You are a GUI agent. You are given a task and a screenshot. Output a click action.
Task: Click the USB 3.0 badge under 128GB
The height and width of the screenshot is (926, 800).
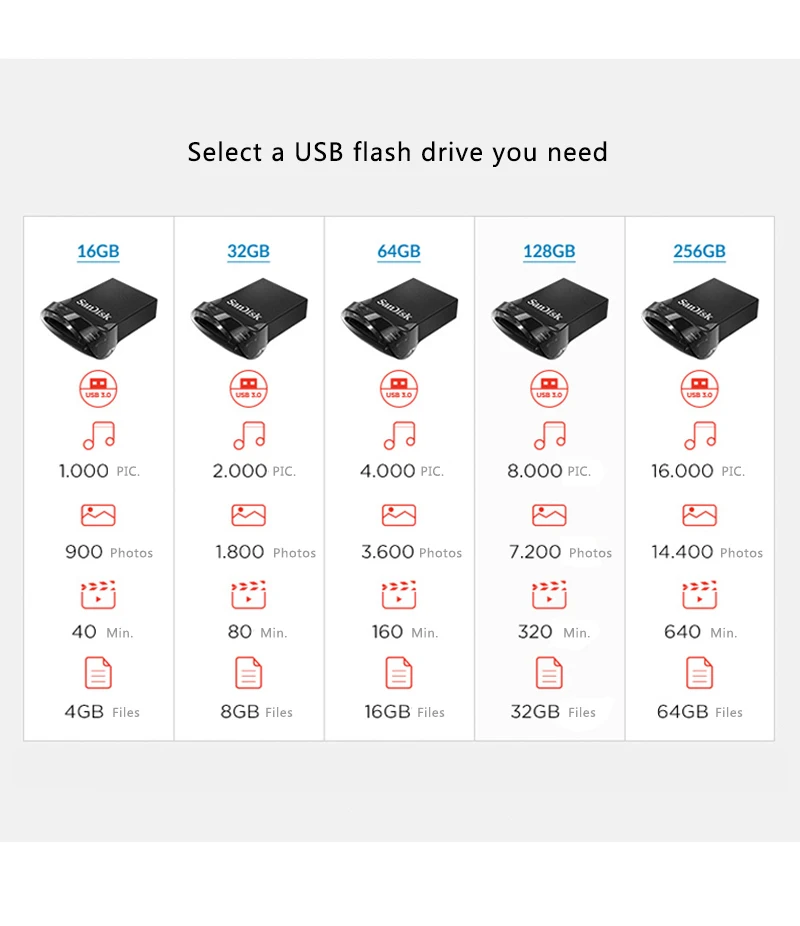tap(549, 389)
